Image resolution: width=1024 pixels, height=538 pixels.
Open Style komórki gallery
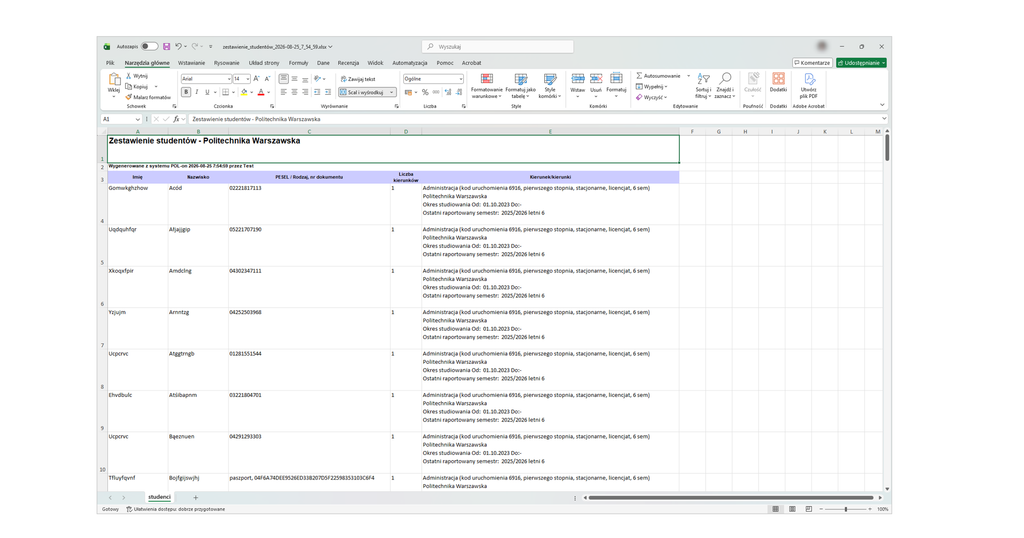tap(550, 86)
